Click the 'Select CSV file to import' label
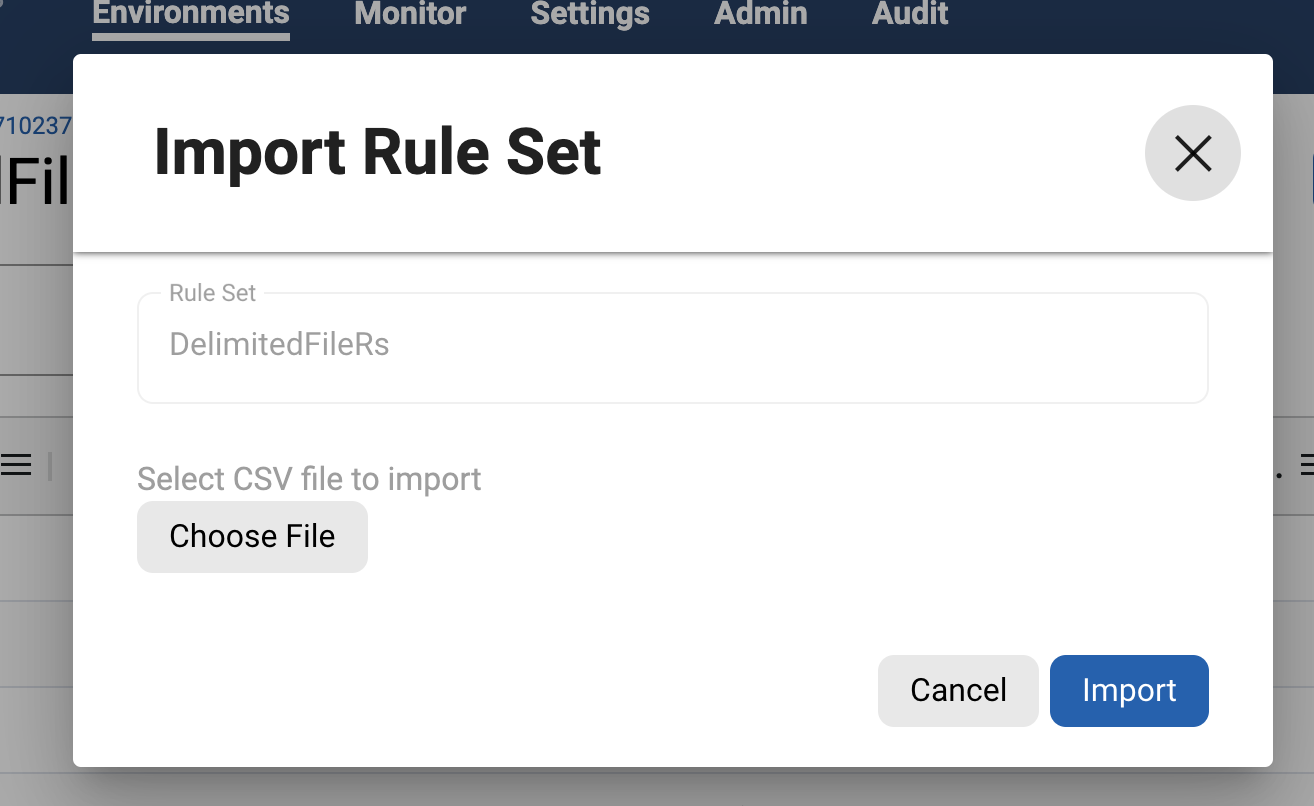This screenshot has height=806, width=1314. pyautogui.click(x=309, y=479)
